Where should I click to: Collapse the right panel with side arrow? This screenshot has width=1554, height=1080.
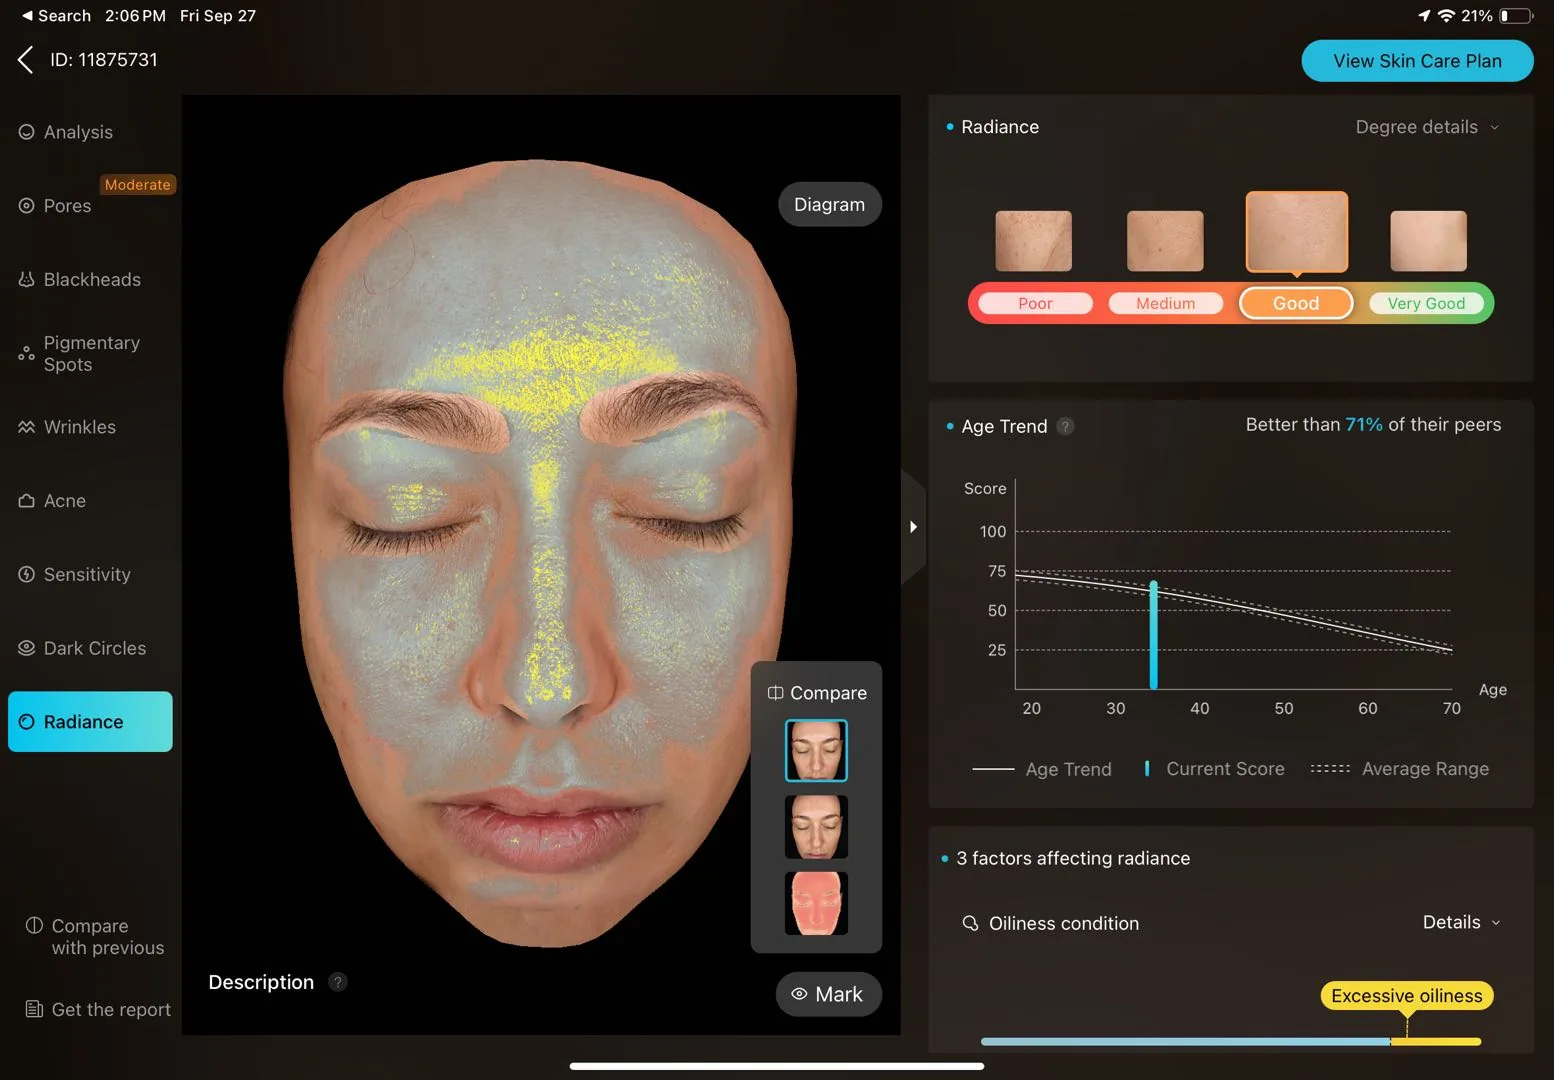coord(913,527)
